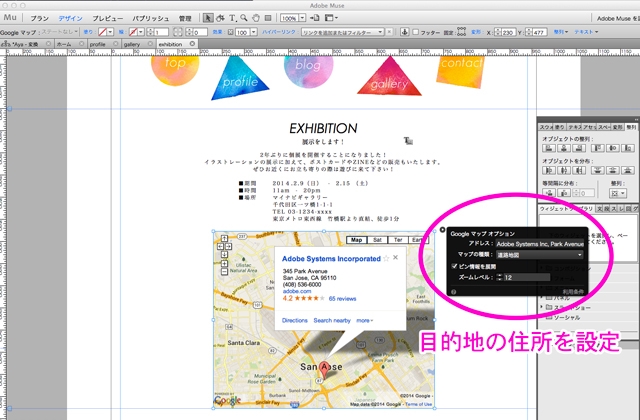Open the 変形 panel tab
The width and height of the screenshot is (640, 420).
618,127
